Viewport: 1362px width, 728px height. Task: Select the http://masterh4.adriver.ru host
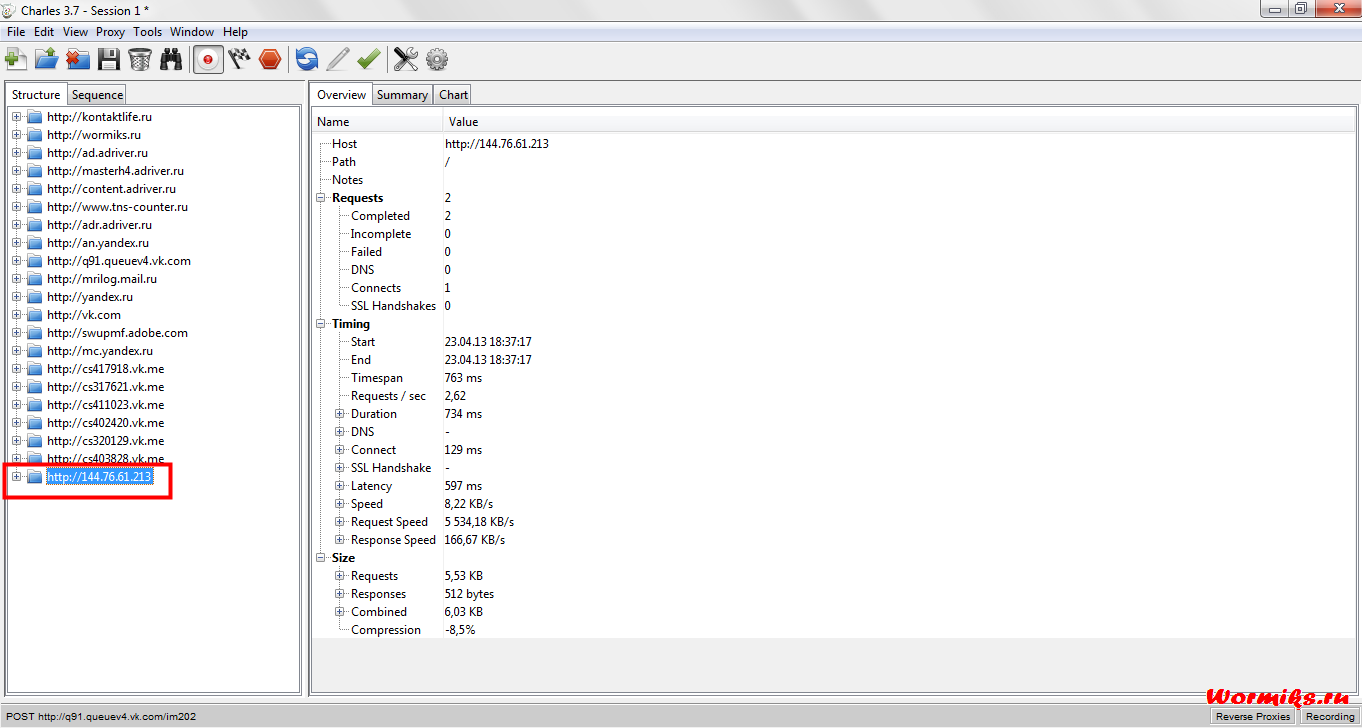pyautogui.click(x=115, y=171)
